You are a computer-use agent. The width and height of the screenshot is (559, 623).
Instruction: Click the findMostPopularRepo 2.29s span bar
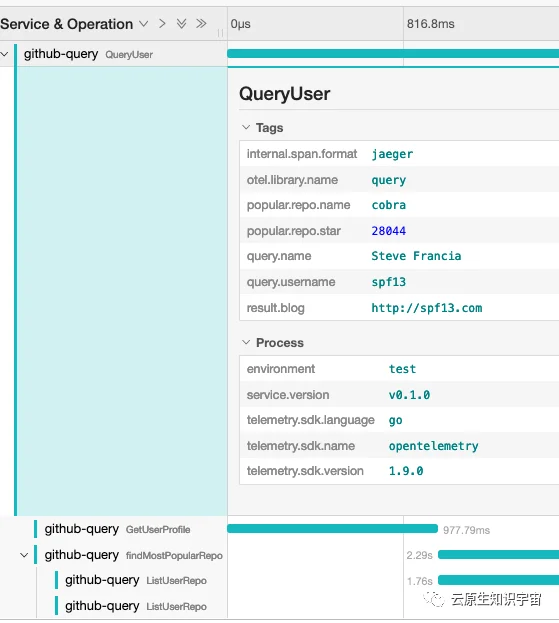click(x=498, y=555)
